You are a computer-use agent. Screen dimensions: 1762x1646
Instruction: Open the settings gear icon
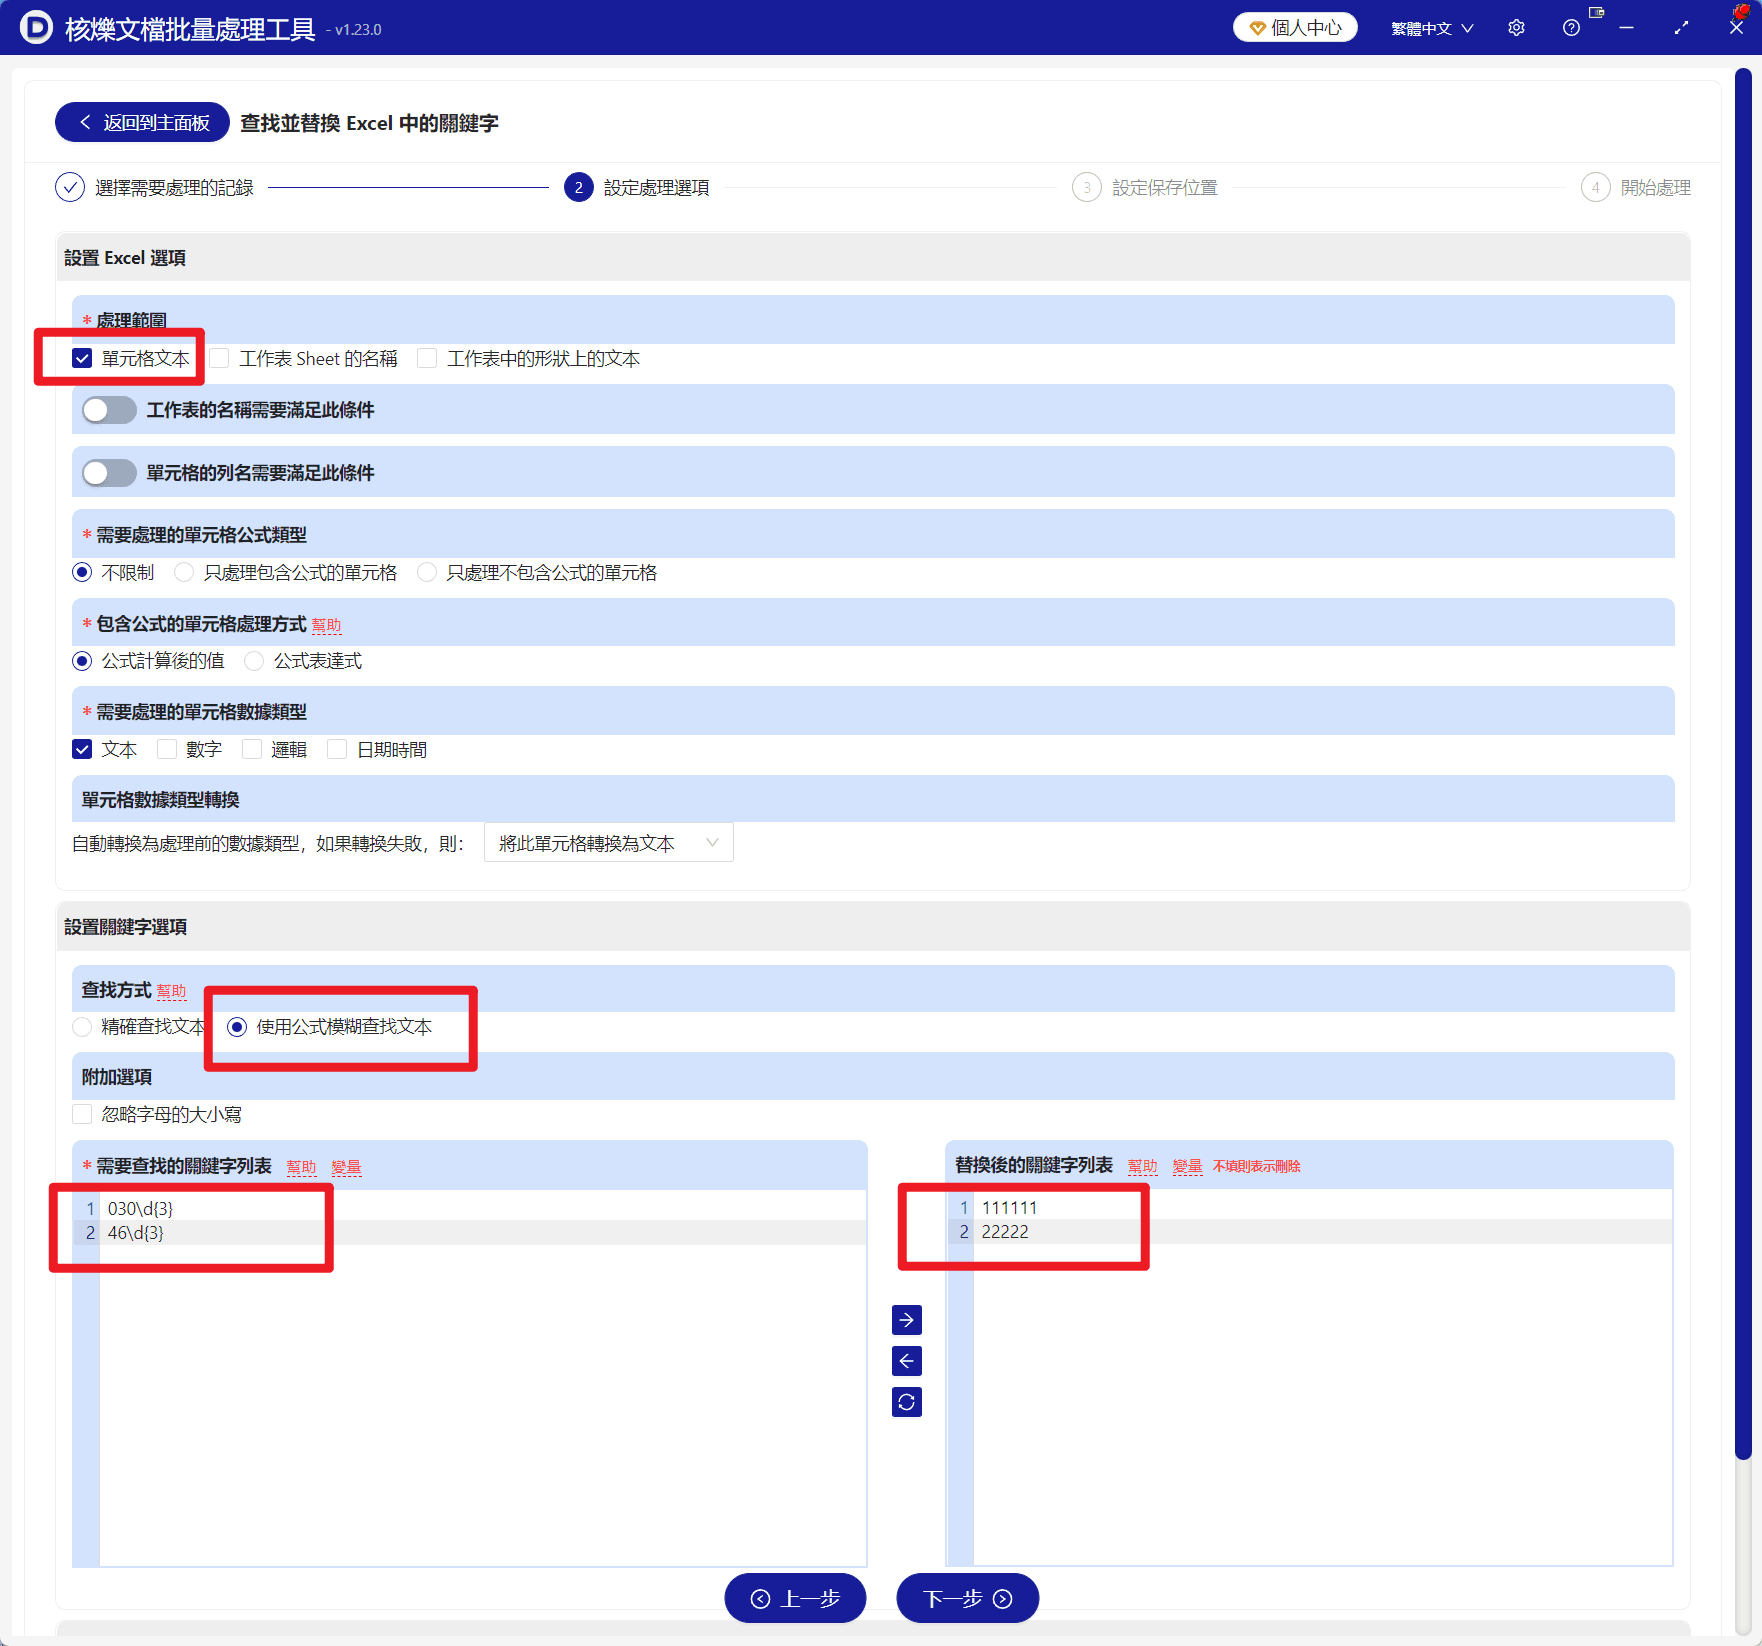pyautogui.click(x=1516, y=28)
